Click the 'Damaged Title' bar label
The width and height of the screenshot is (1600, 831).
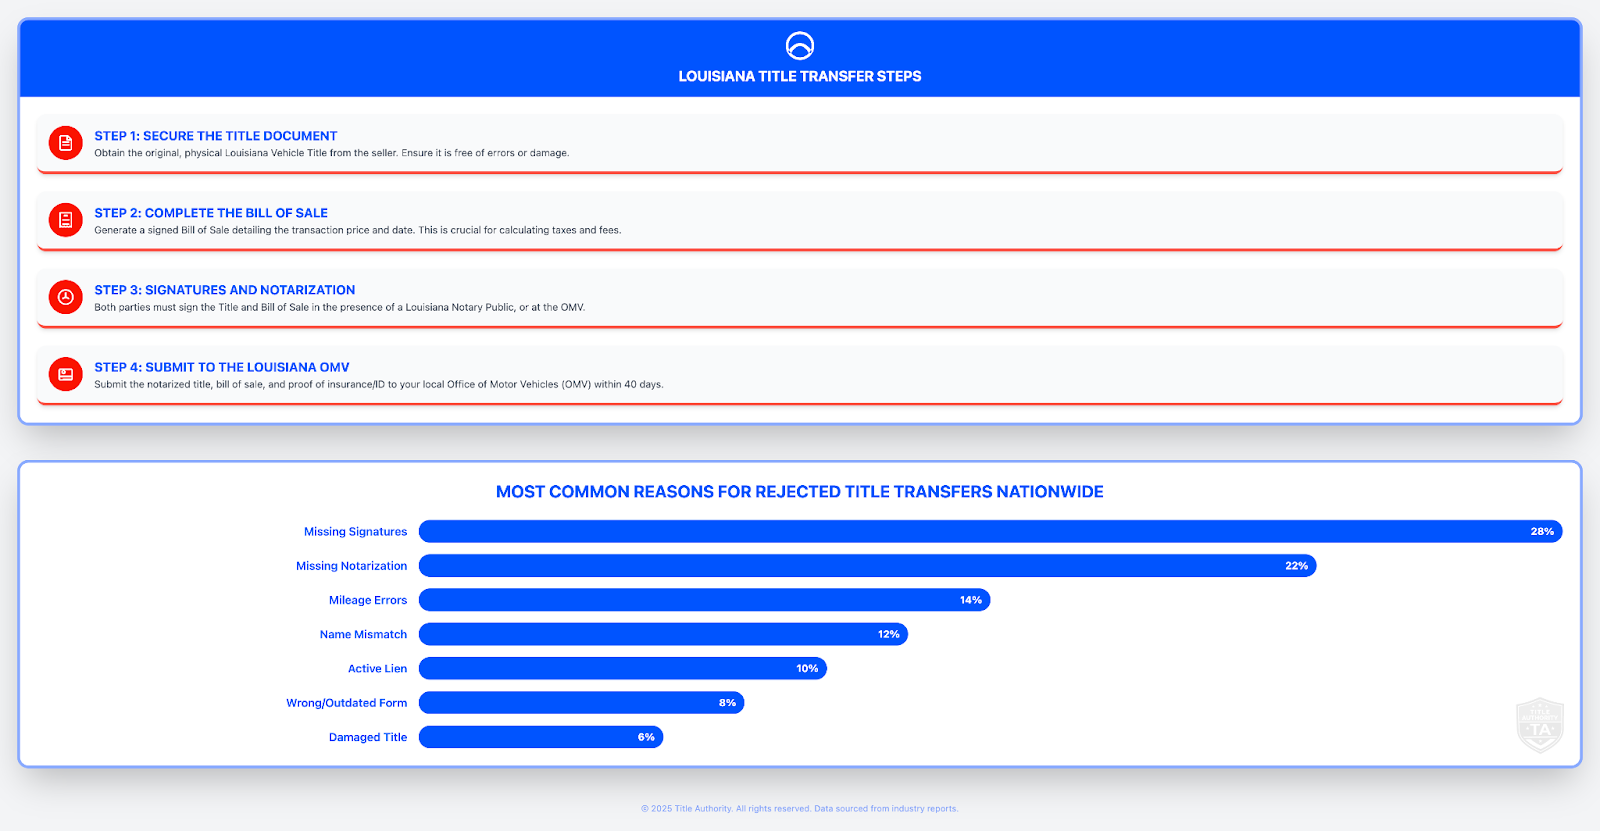368,737
